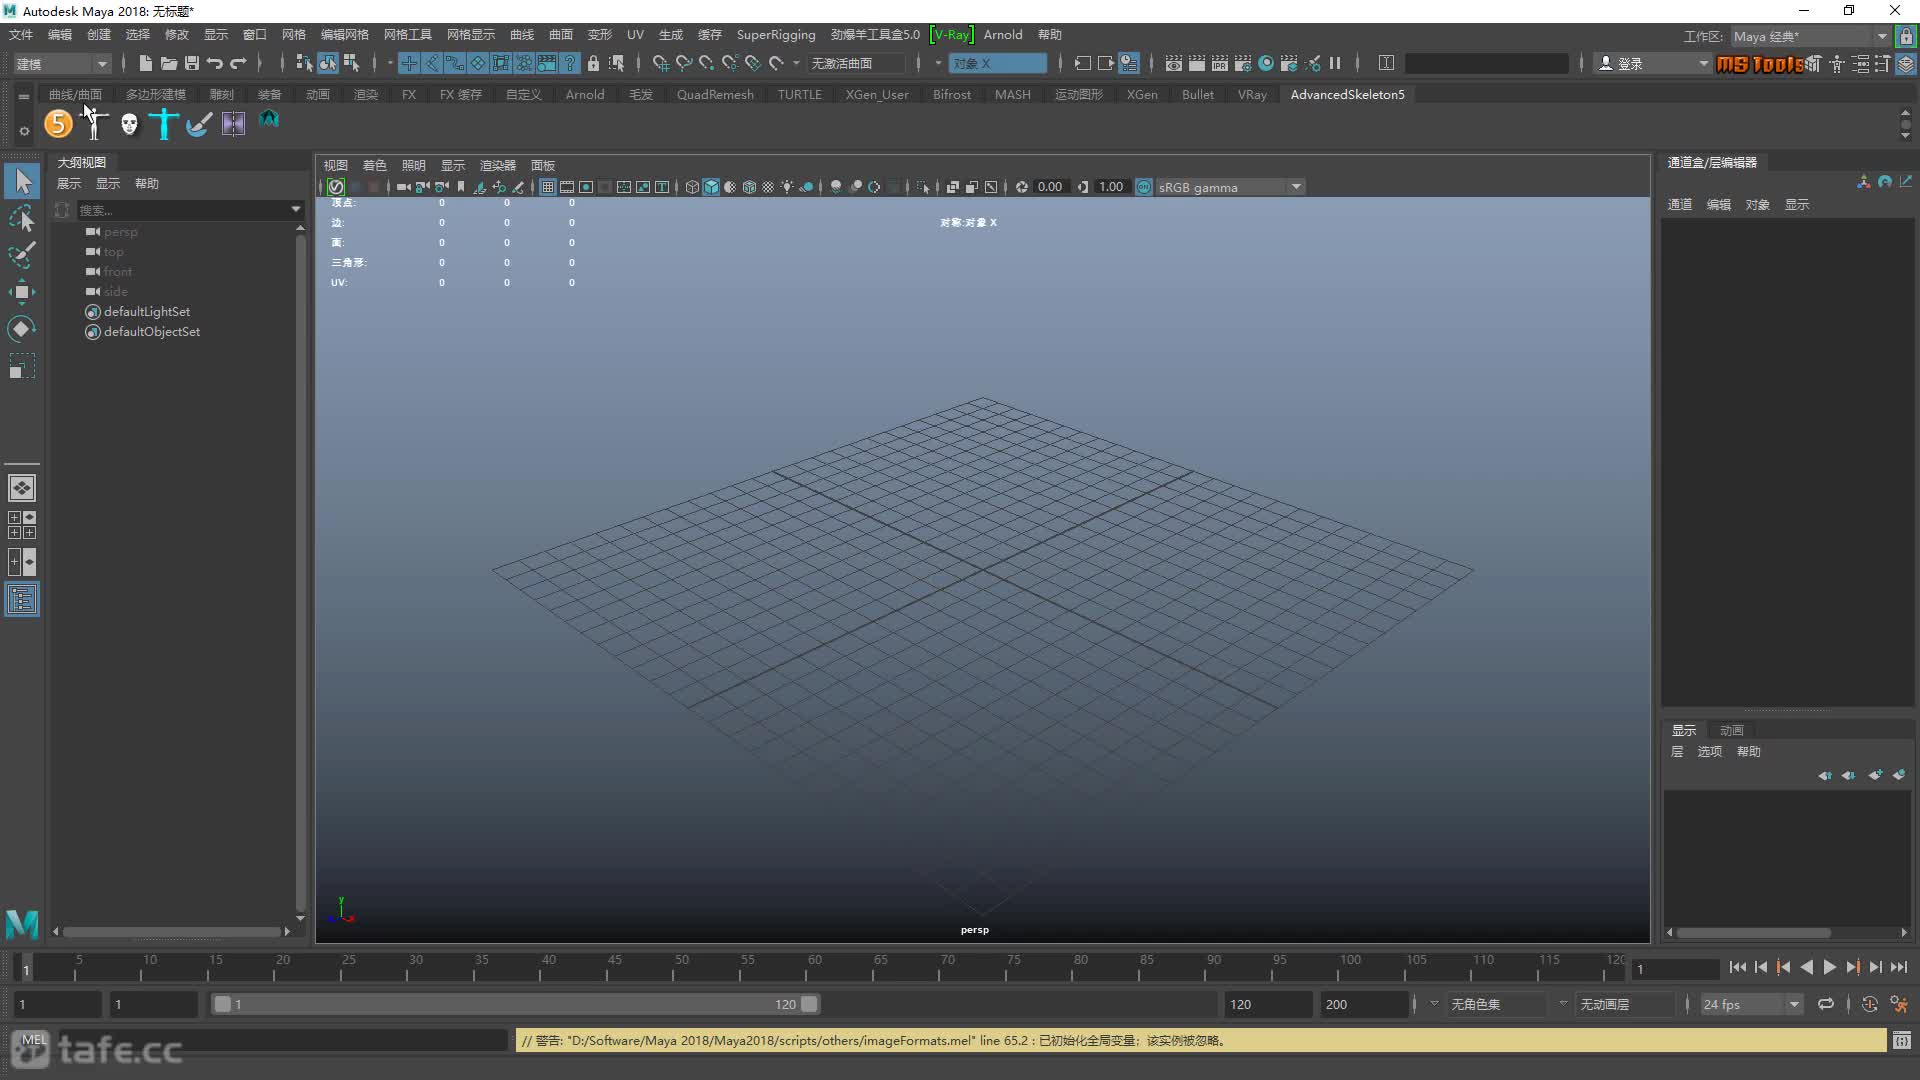This screenshot has height=1080, width=1920.
Task: Select defaultLightSet in the Outliner
Action: pyautogui.click(x=147, y=311)
